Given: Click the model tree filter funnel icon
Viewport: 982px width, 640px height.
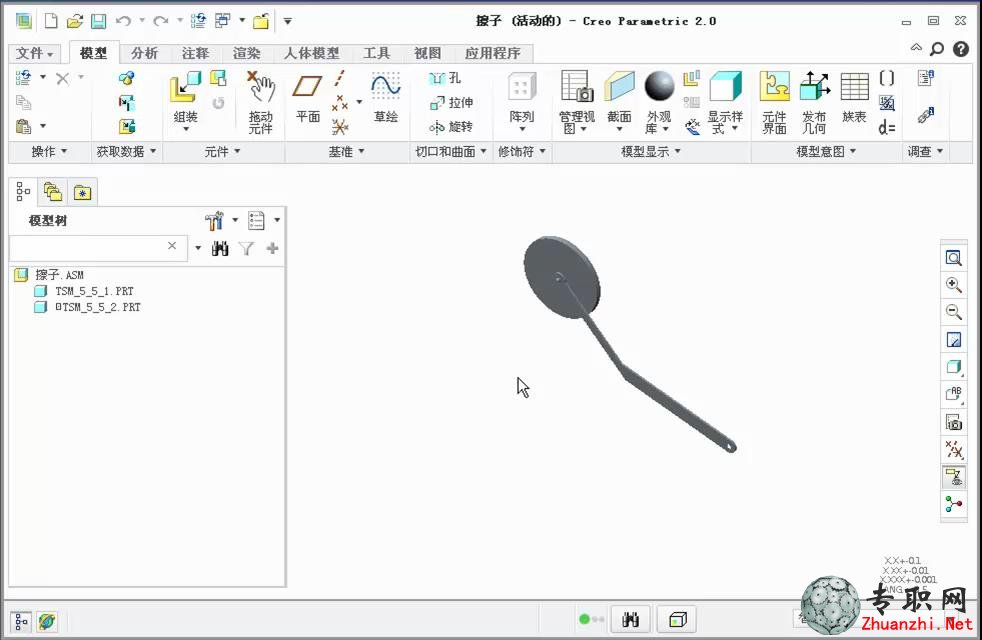Looking at the screenshot, I should tap(246, 249).
